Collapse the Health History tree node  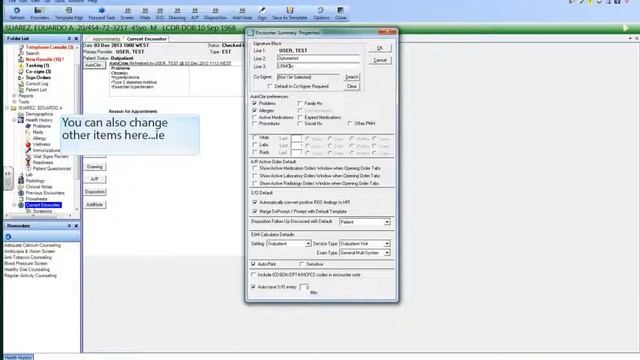pos(14,120)
